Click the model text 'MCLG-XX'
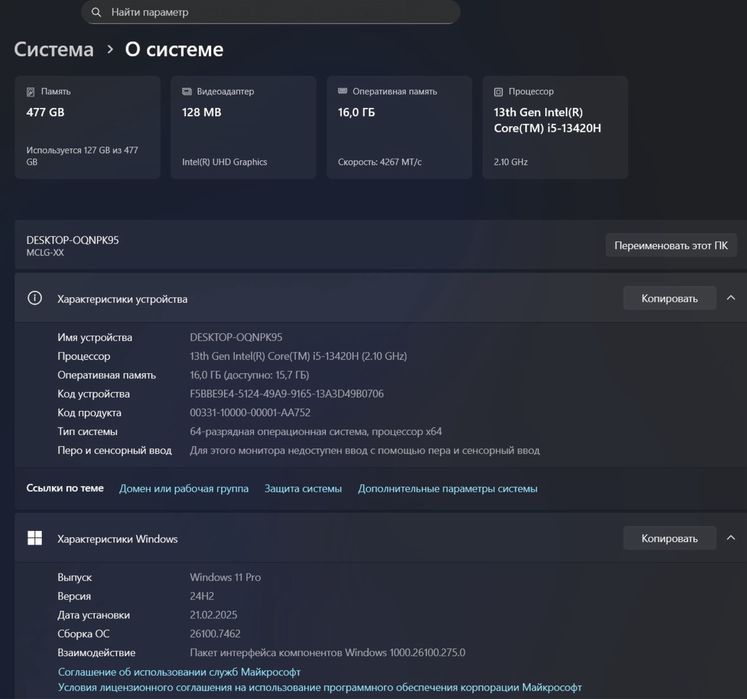 coord(45,253)
